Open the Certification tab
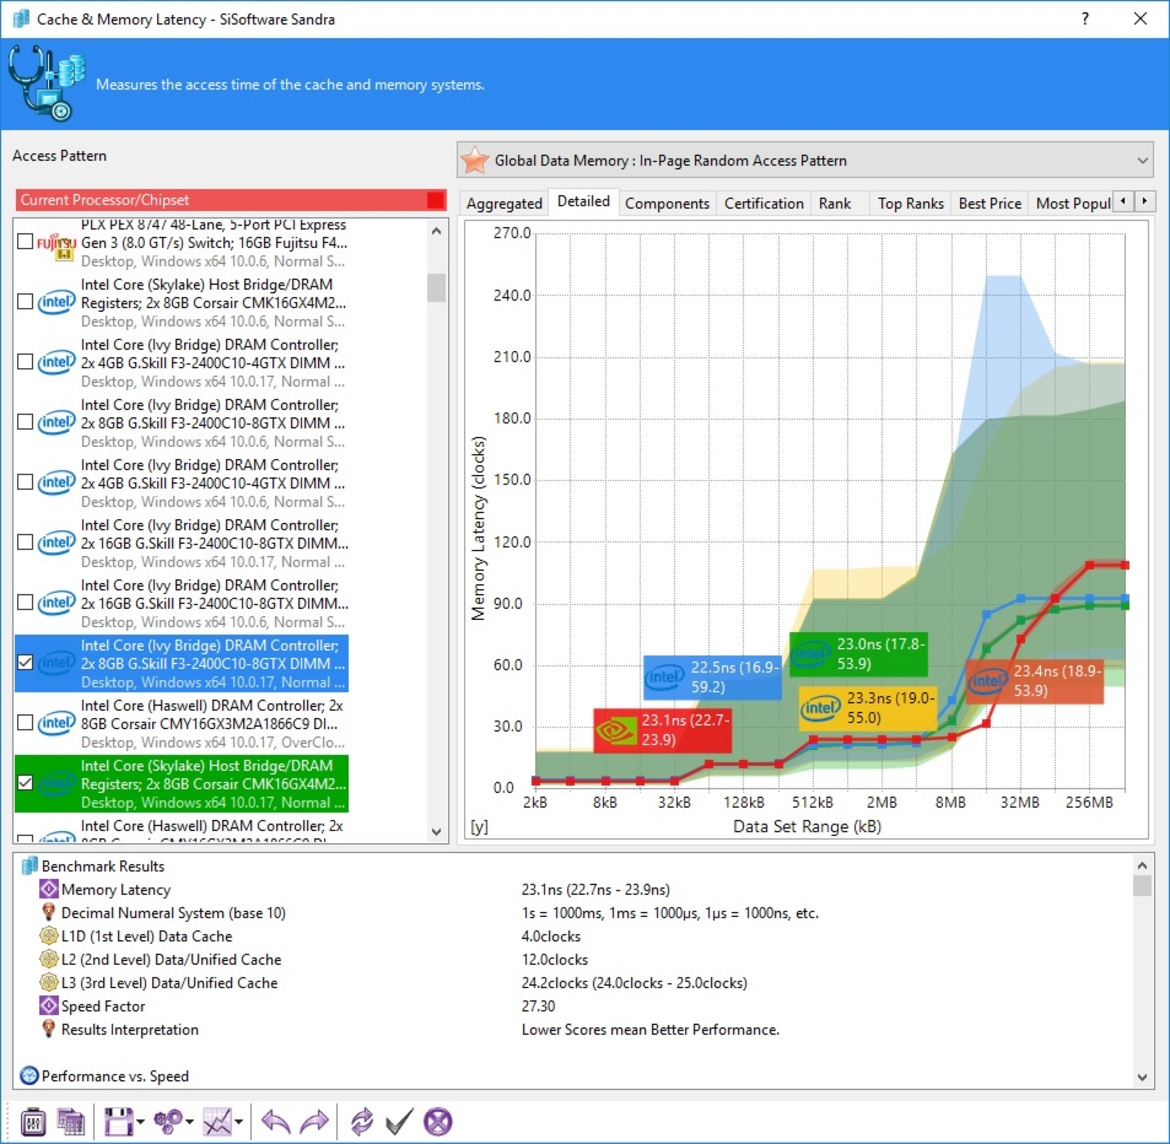The width and height of the screenshot is (1170, 1144). (x=764, y=203)
